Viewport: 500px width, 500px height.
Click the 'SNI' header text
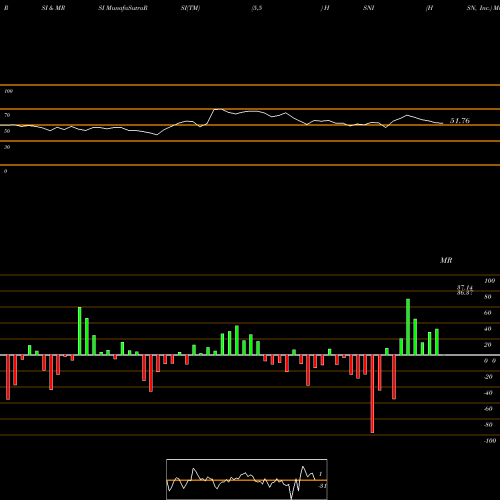point(369,8)
